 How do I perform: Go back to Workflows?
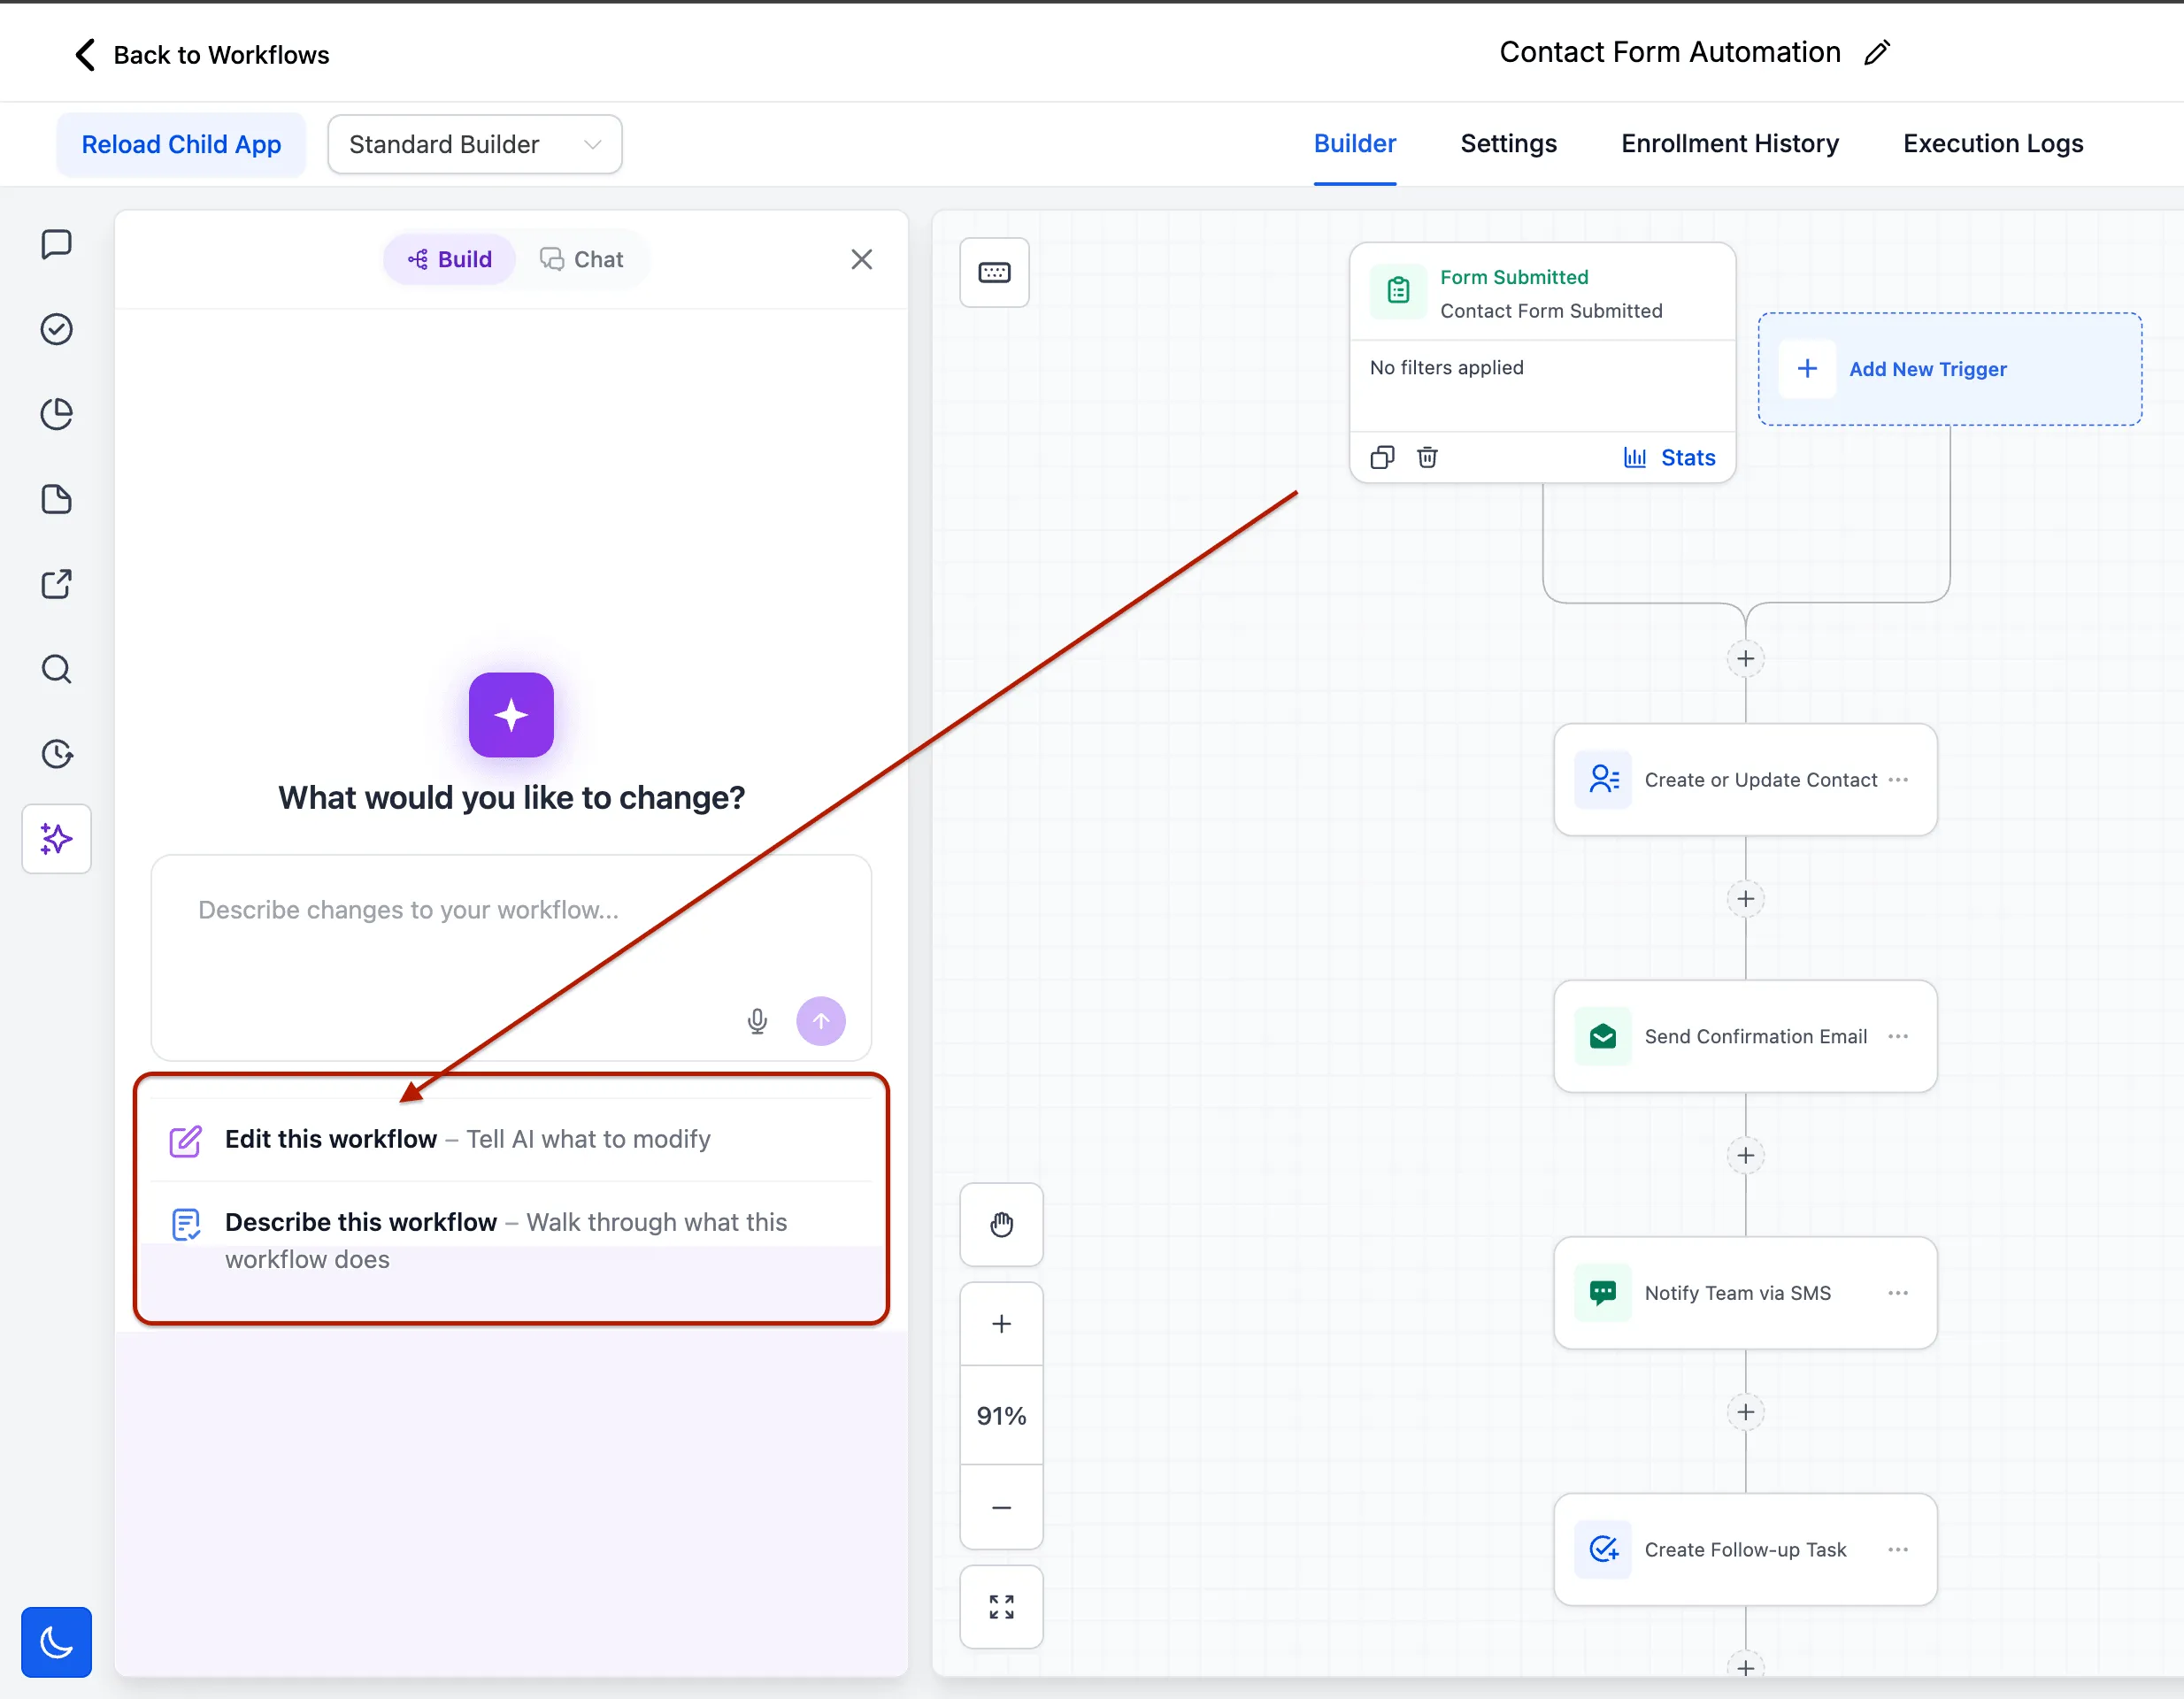201,55
